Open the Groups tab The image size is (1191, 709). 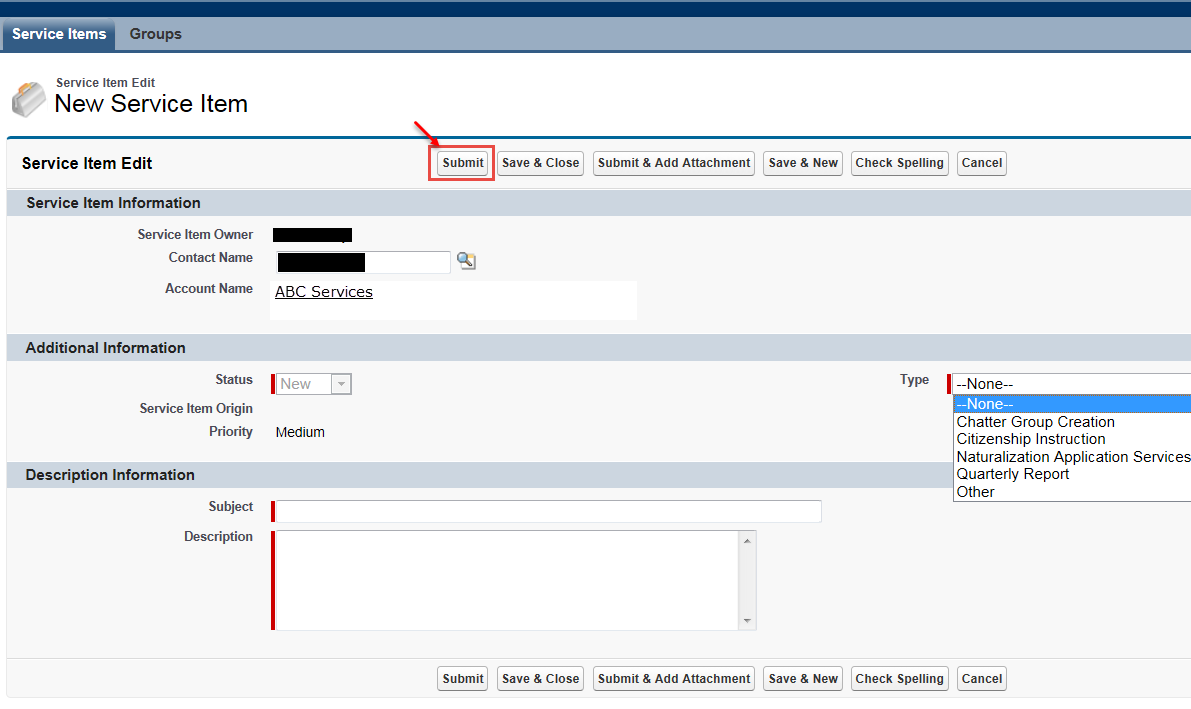[155, 34]
